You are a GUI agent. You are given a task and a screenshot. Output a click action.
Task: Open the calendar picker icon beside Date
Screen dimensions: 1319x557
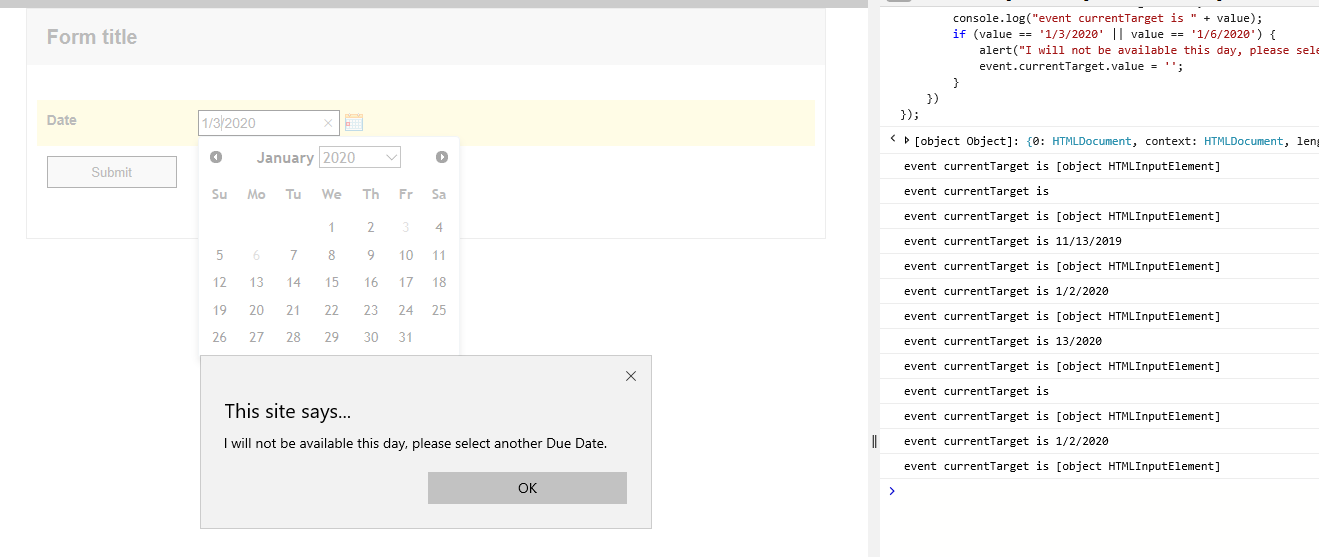(x=353, y=123)
